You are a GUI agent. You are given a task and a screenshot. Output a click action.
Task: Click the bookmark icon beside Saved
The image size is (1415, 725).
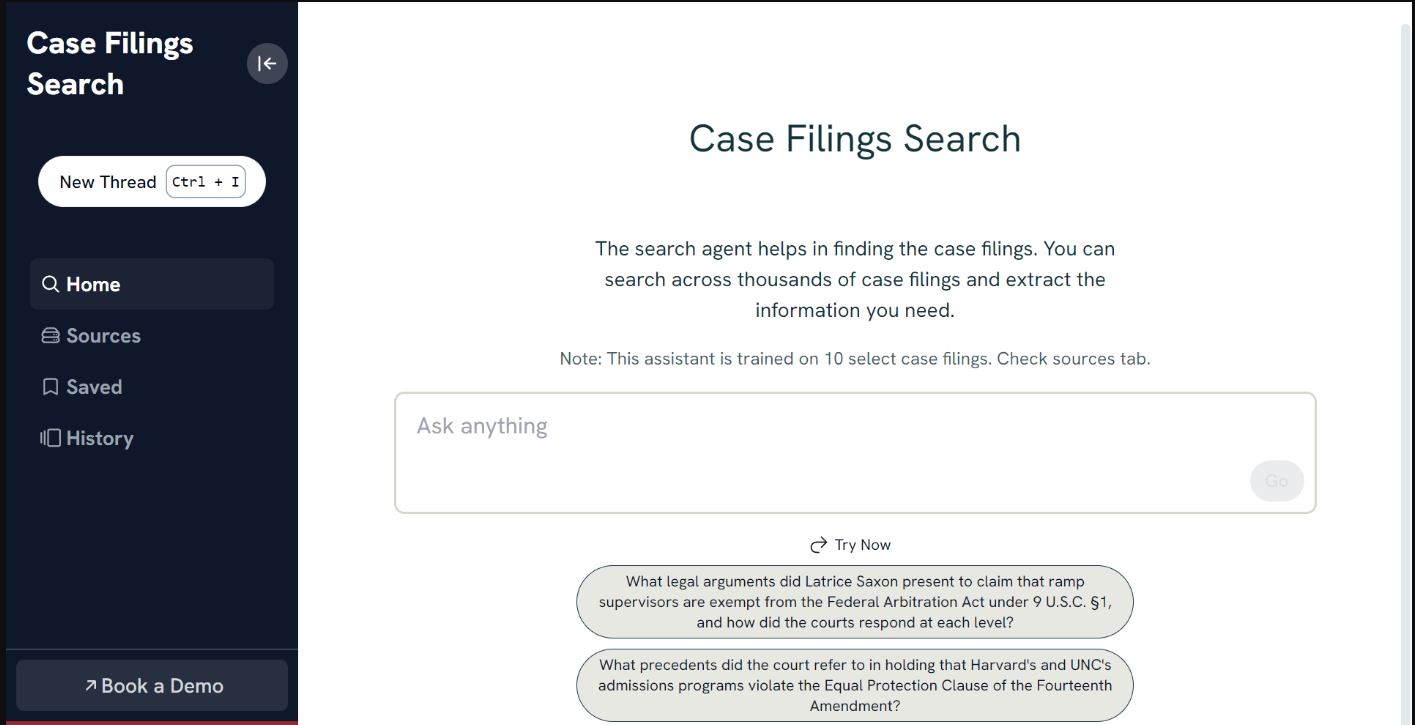[50, 387]
